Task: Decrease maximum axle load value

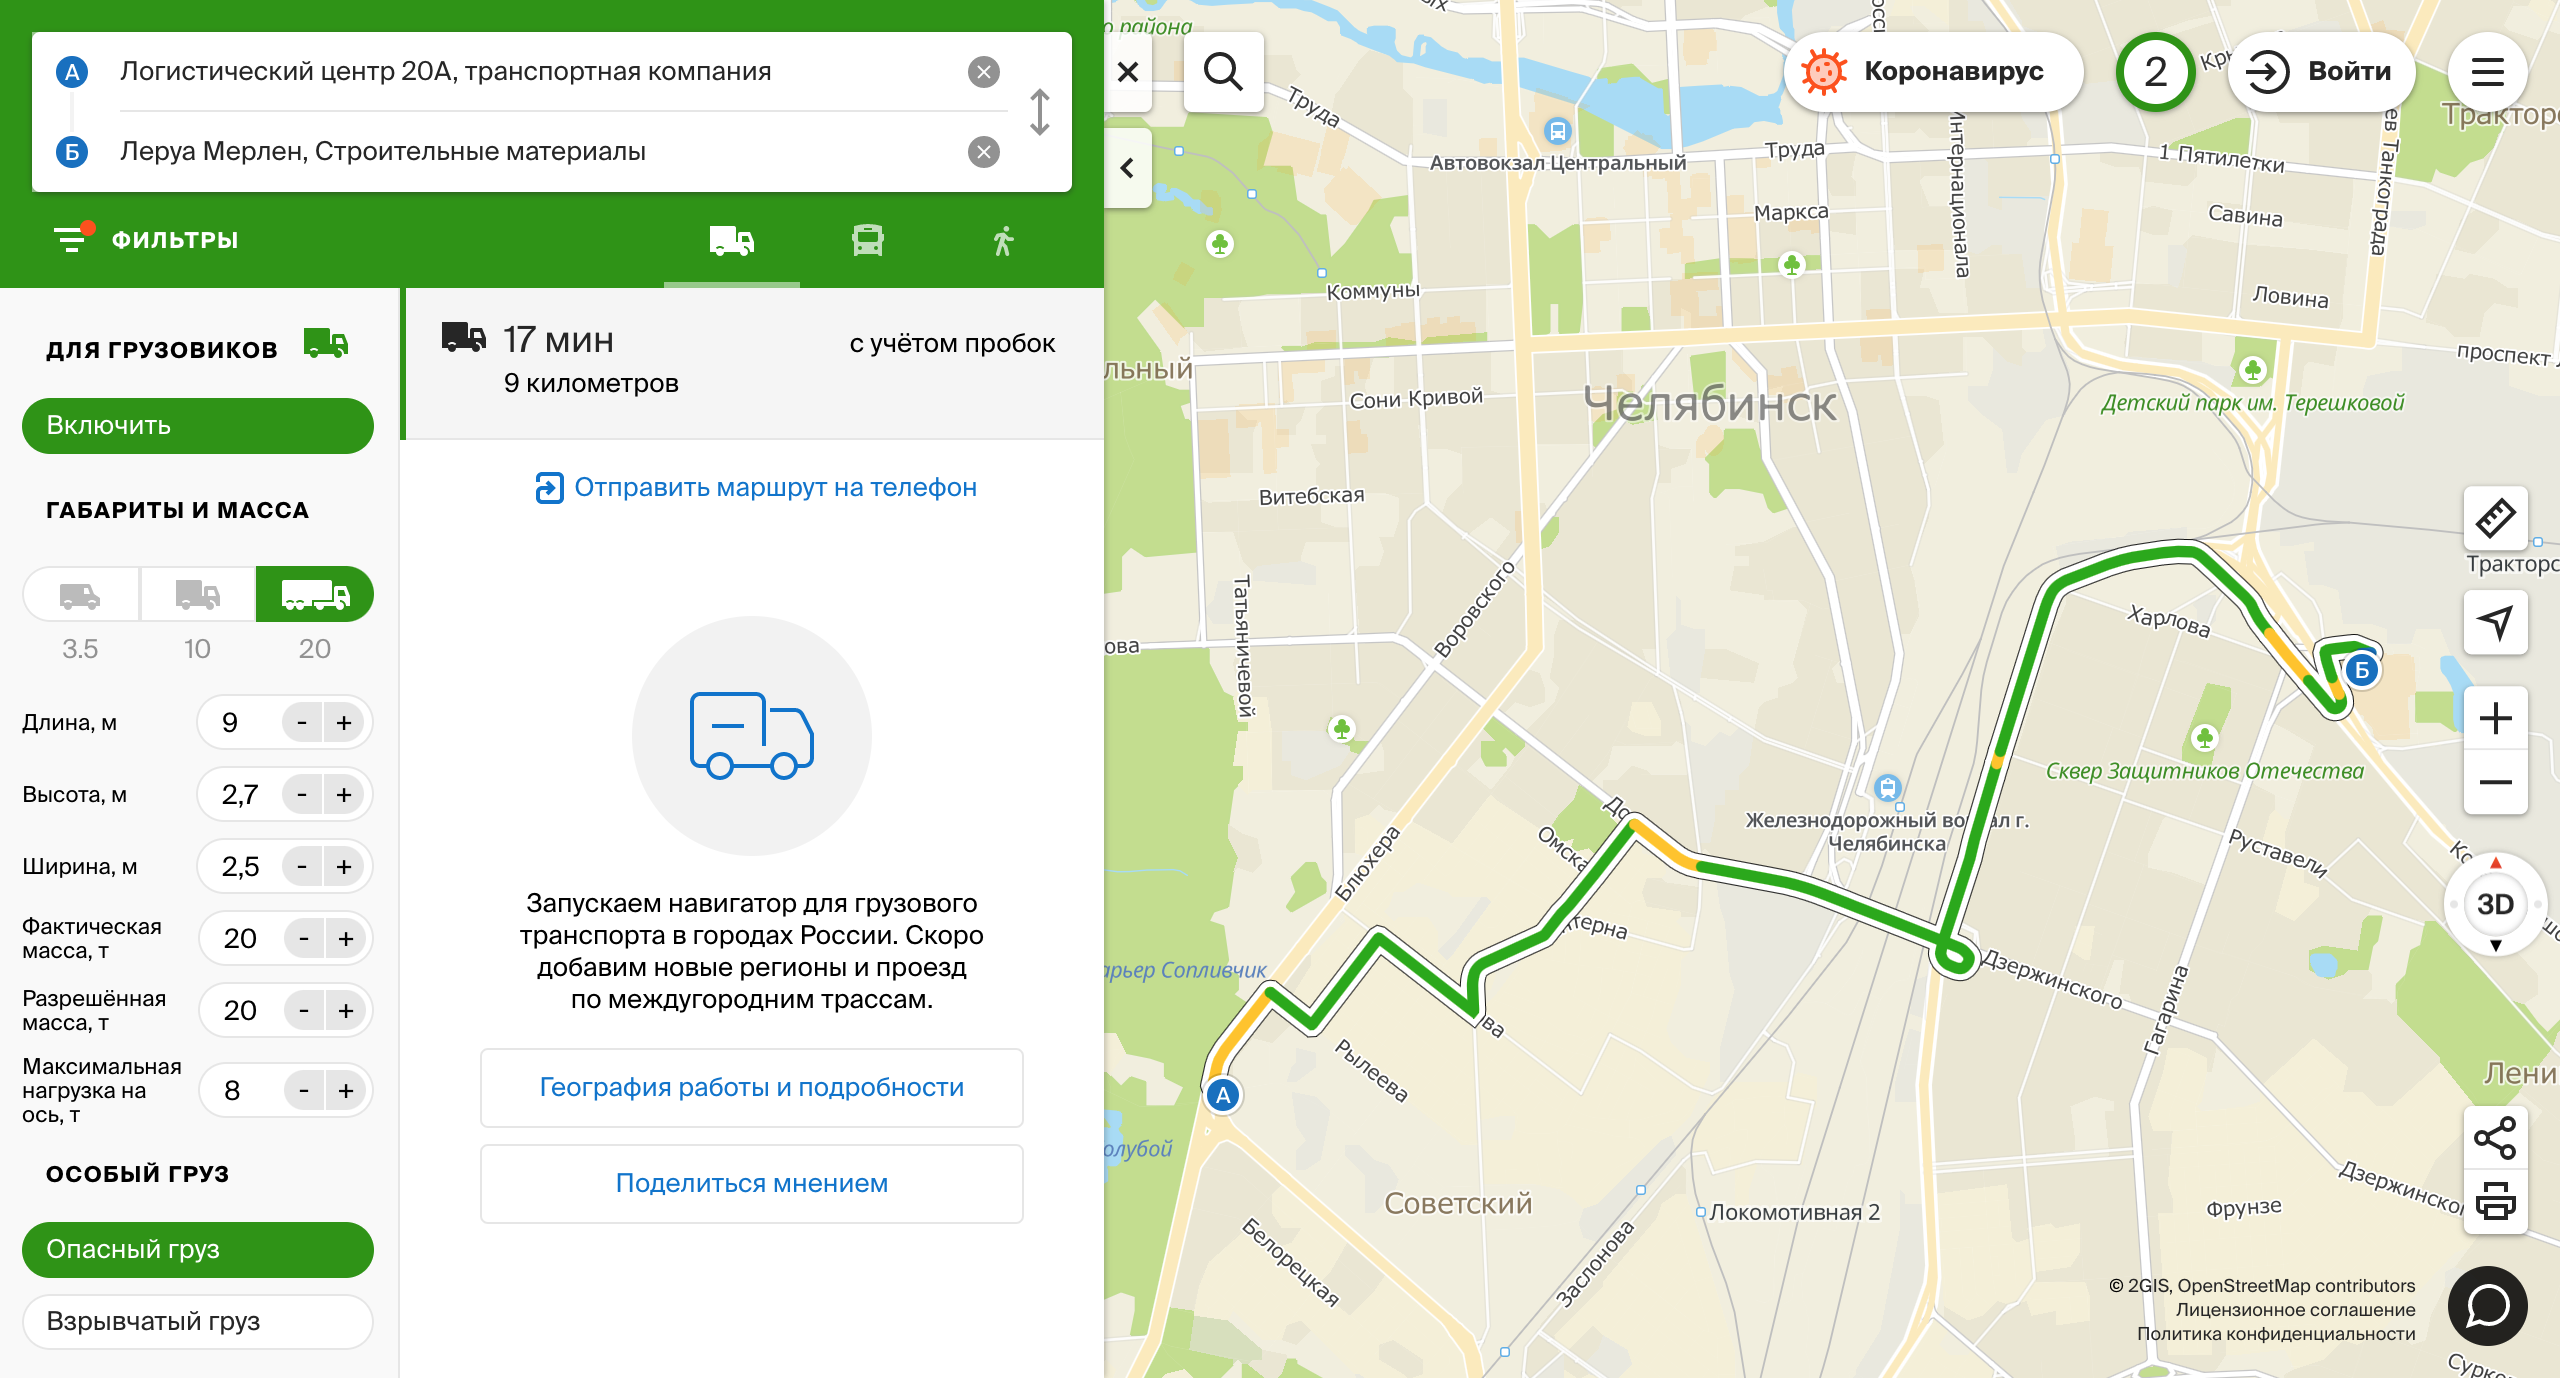Action: click(x=304, y=1091)
